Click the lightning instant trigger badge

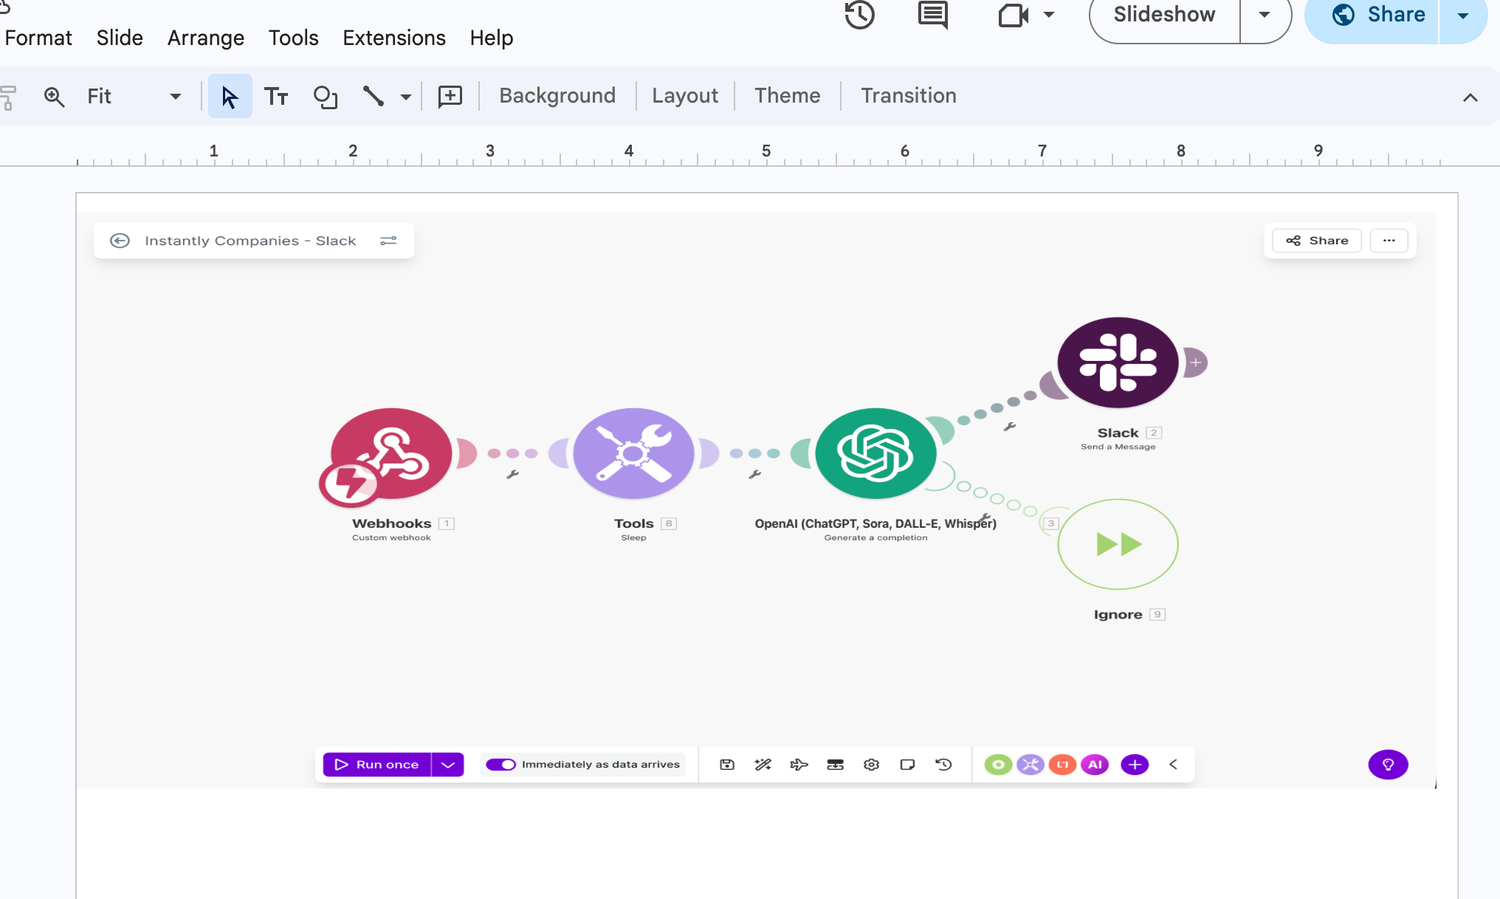[349, 484]
